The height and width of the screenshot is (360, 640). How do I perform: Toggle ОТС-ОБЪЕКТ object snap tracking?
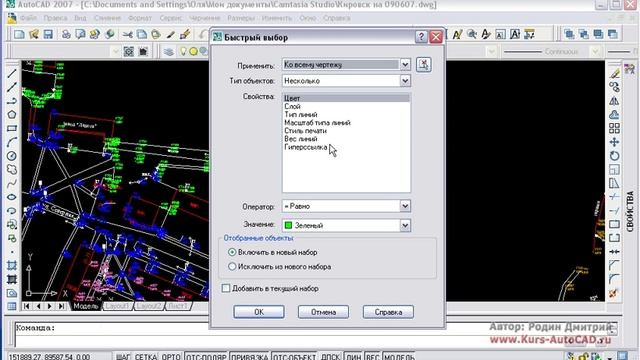pos(294,357)
